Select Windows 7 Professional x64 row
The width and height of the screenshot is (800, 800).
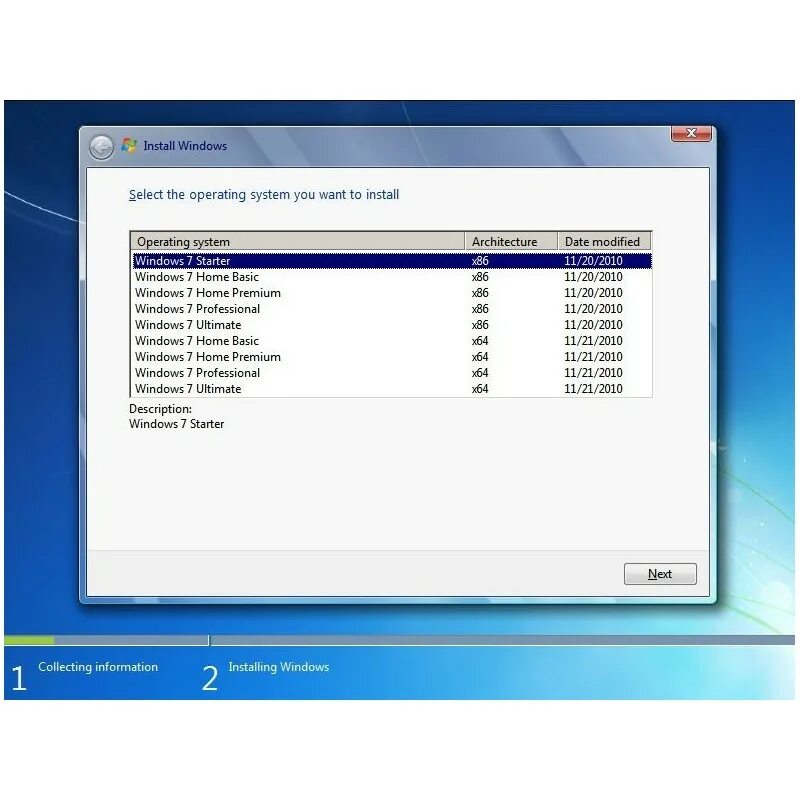tap(392, 373)
